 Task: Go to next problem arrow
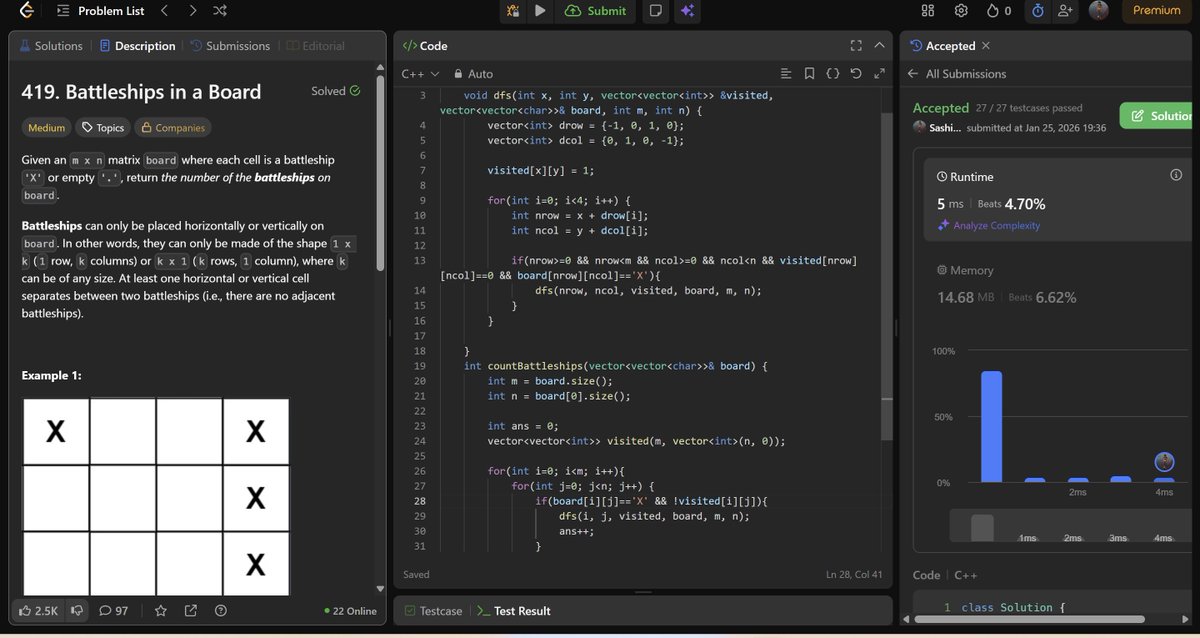pyautogui.click(x=192, y=11)
